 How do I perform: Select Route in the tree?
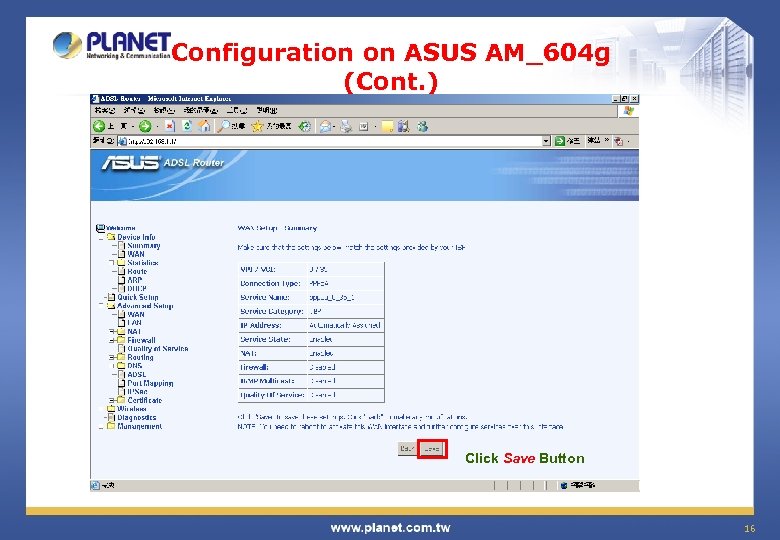coord(137,271)
